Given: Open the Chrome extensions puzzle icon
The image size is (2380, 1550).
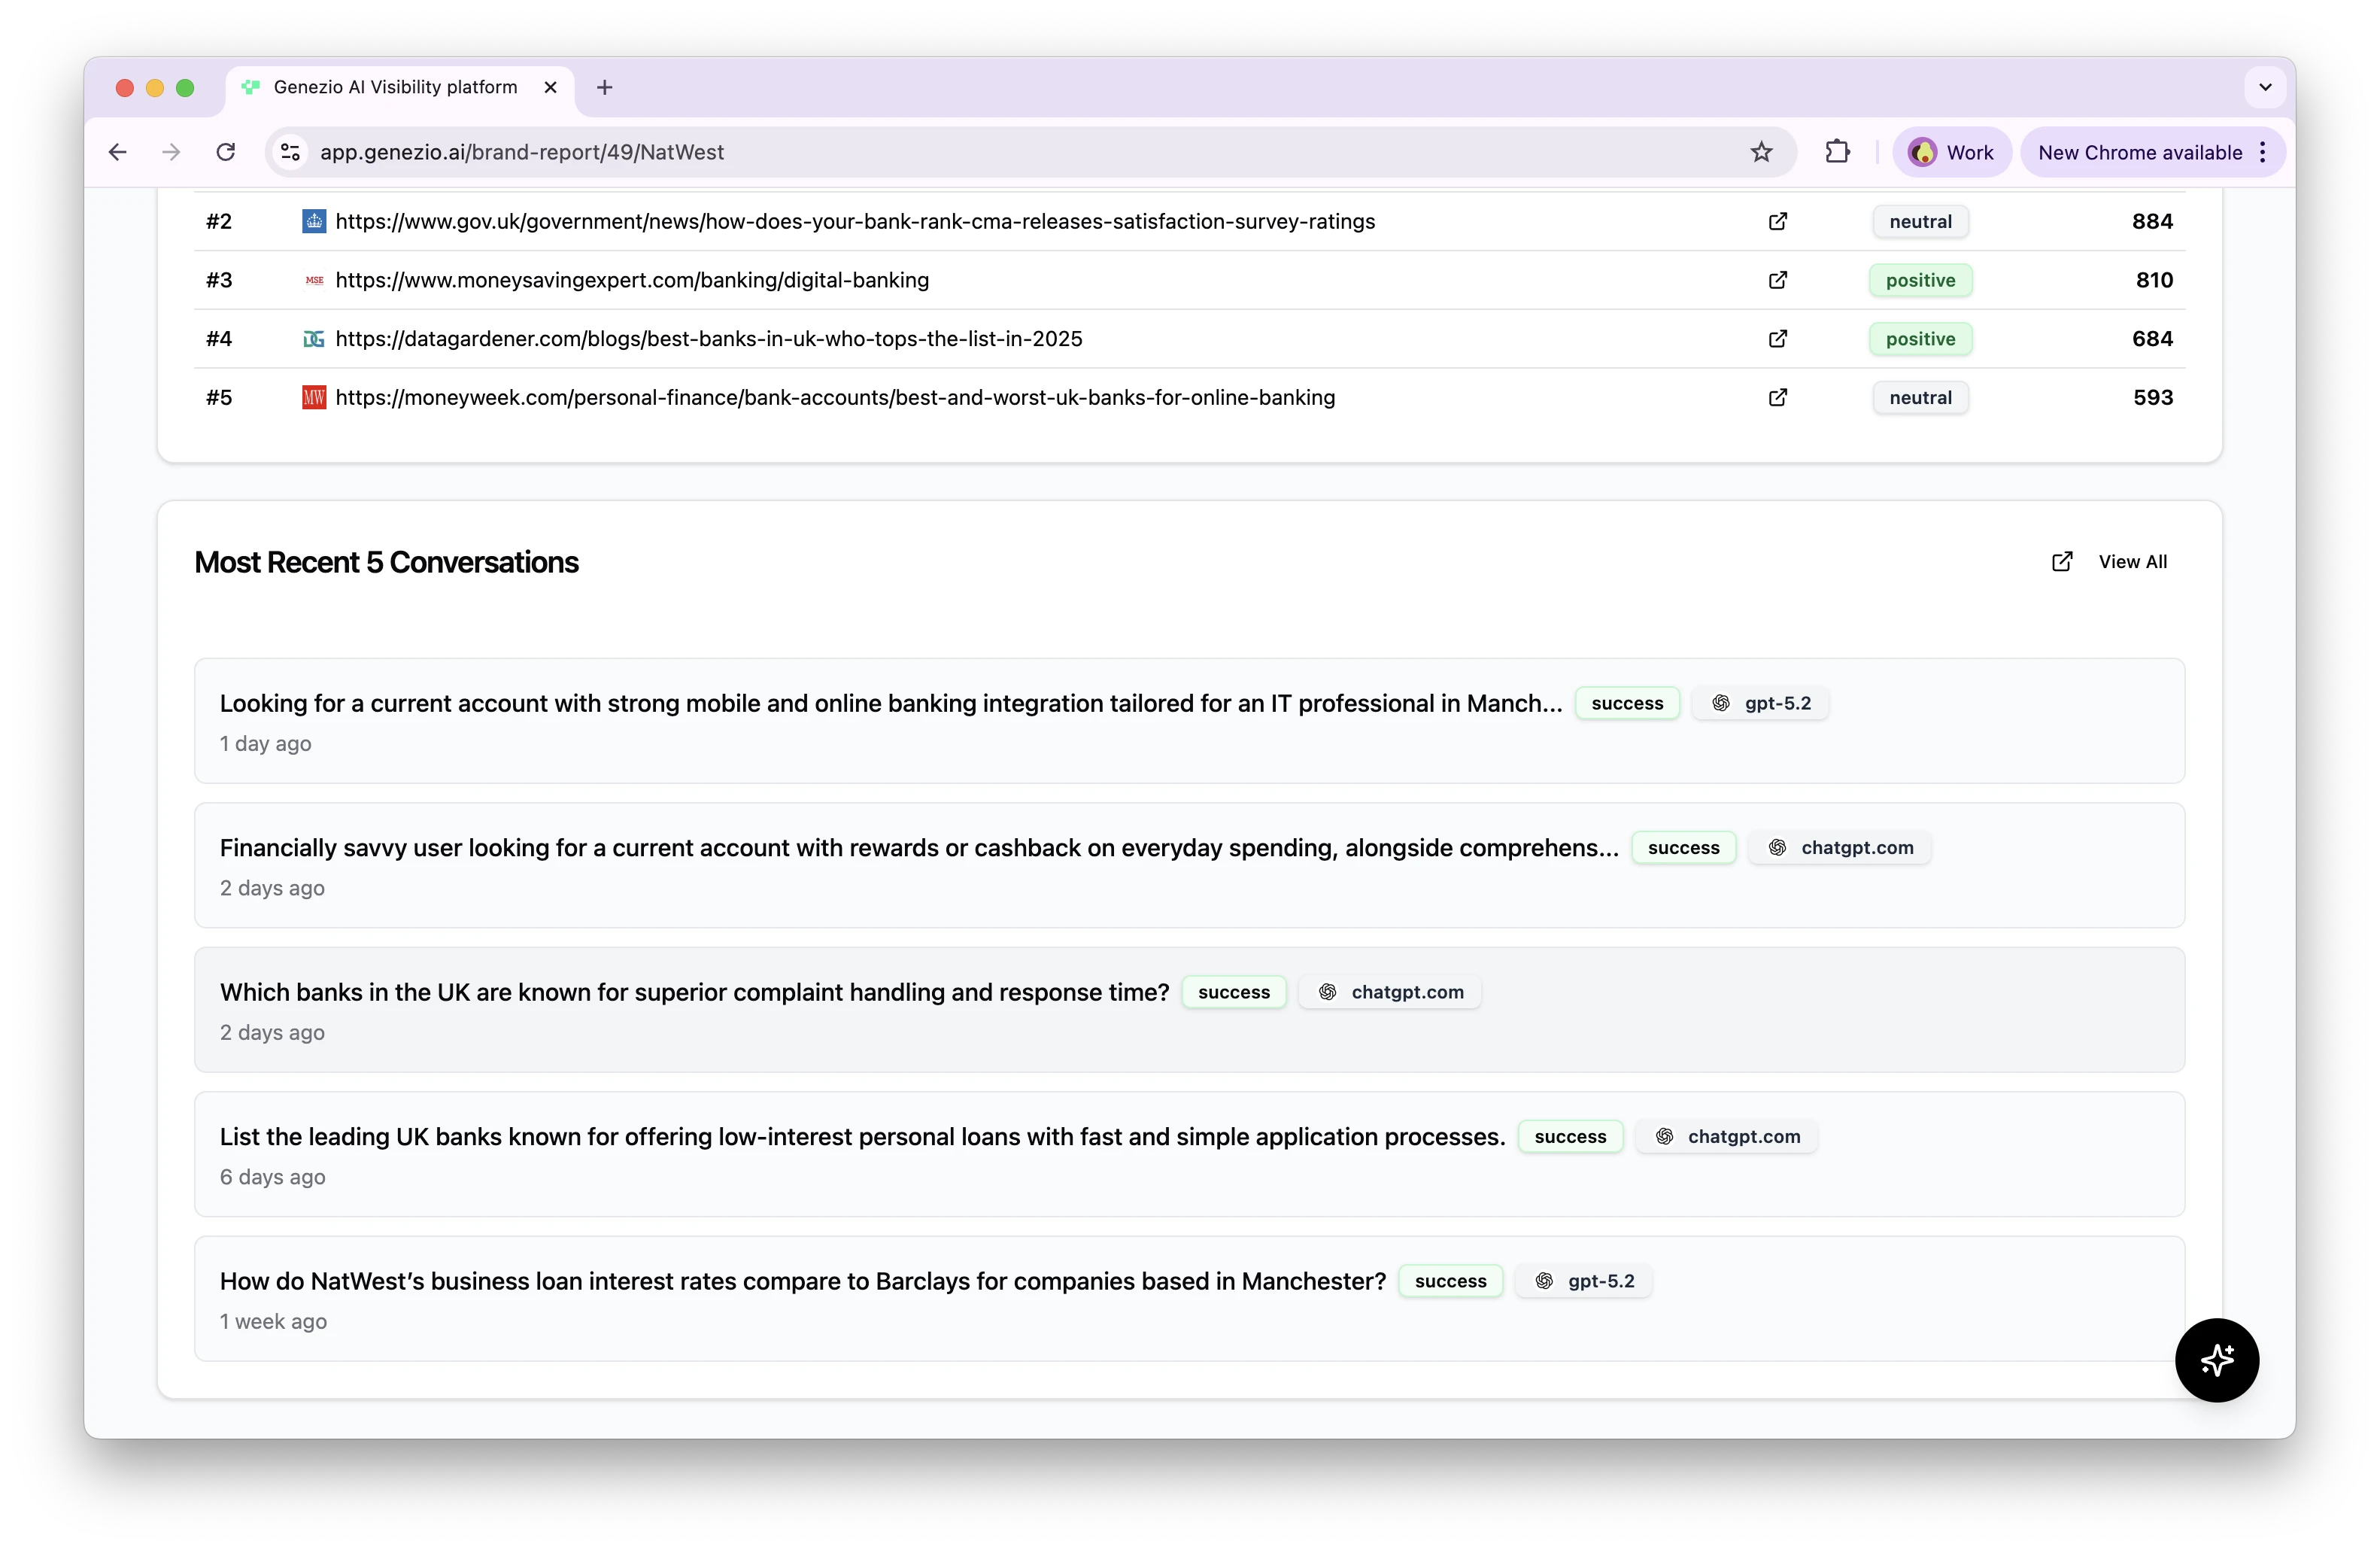Looking at the screenshot, I should (1837, 152).
